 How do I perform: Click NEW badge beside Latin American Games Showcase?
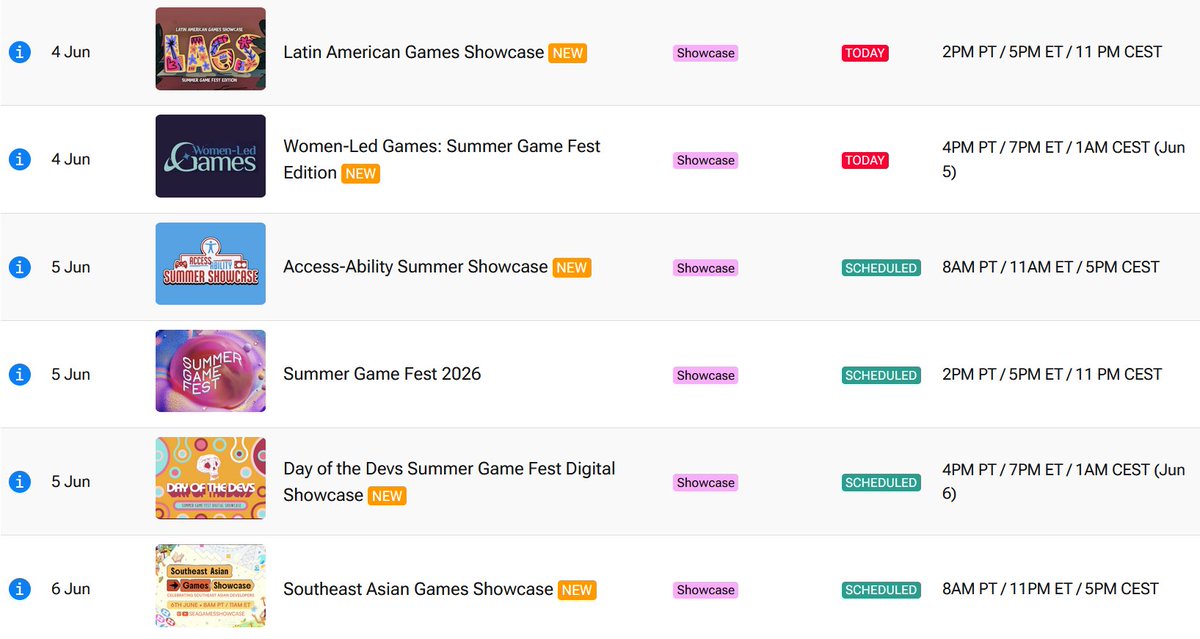[x=568, y=53]
